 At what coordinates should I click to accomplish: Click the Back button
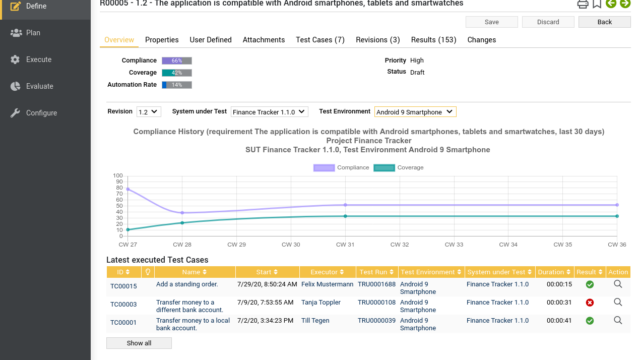604,22
